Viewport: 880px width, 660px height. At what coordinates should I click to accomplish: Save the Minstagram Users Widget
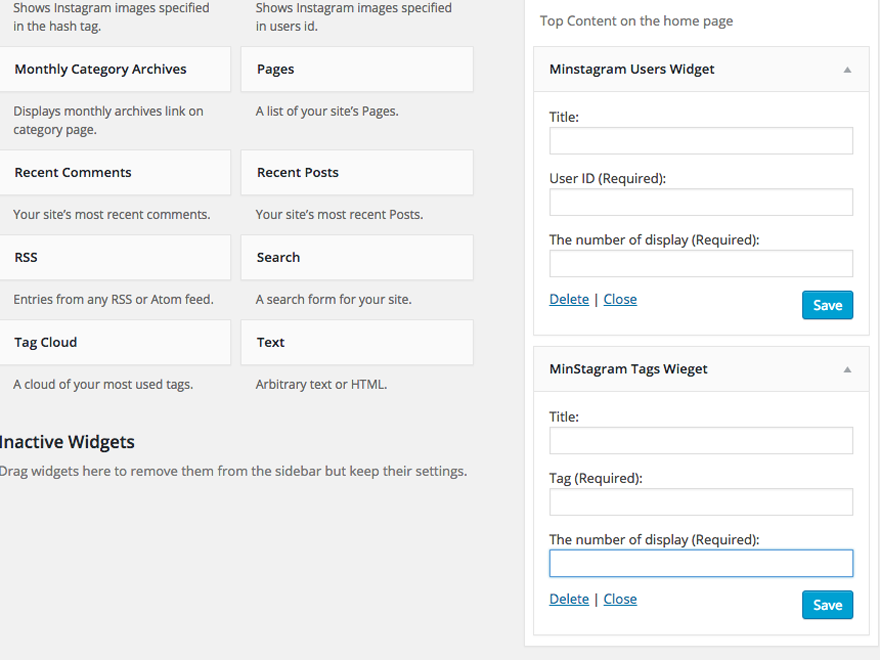(827, 305)
